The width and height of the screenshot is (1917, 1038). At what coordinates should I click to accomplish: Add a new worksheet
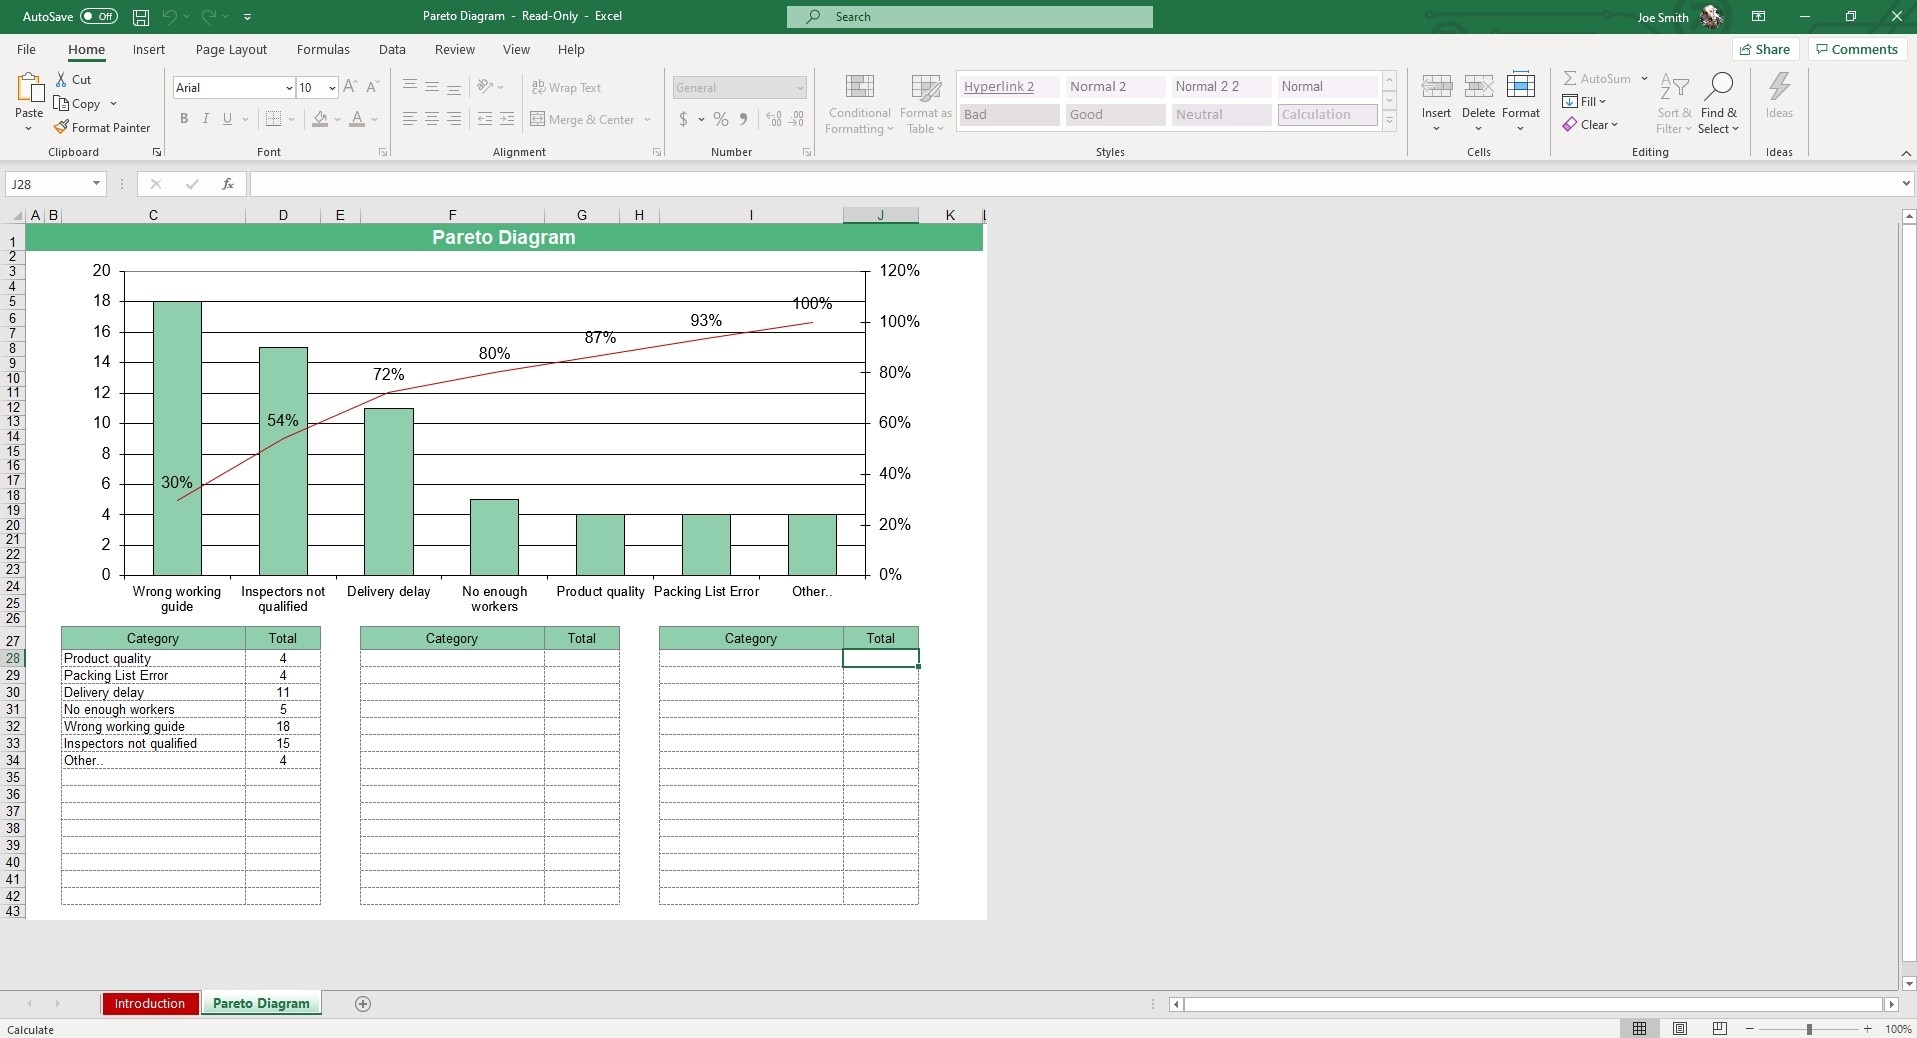[x=362, y=1004]
